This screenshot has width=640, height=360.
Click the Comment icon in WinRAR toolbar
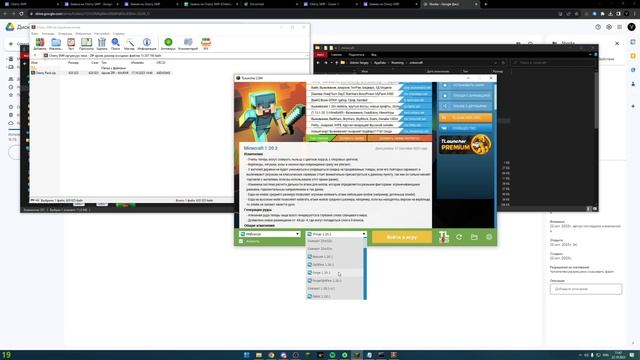[188, 44]
